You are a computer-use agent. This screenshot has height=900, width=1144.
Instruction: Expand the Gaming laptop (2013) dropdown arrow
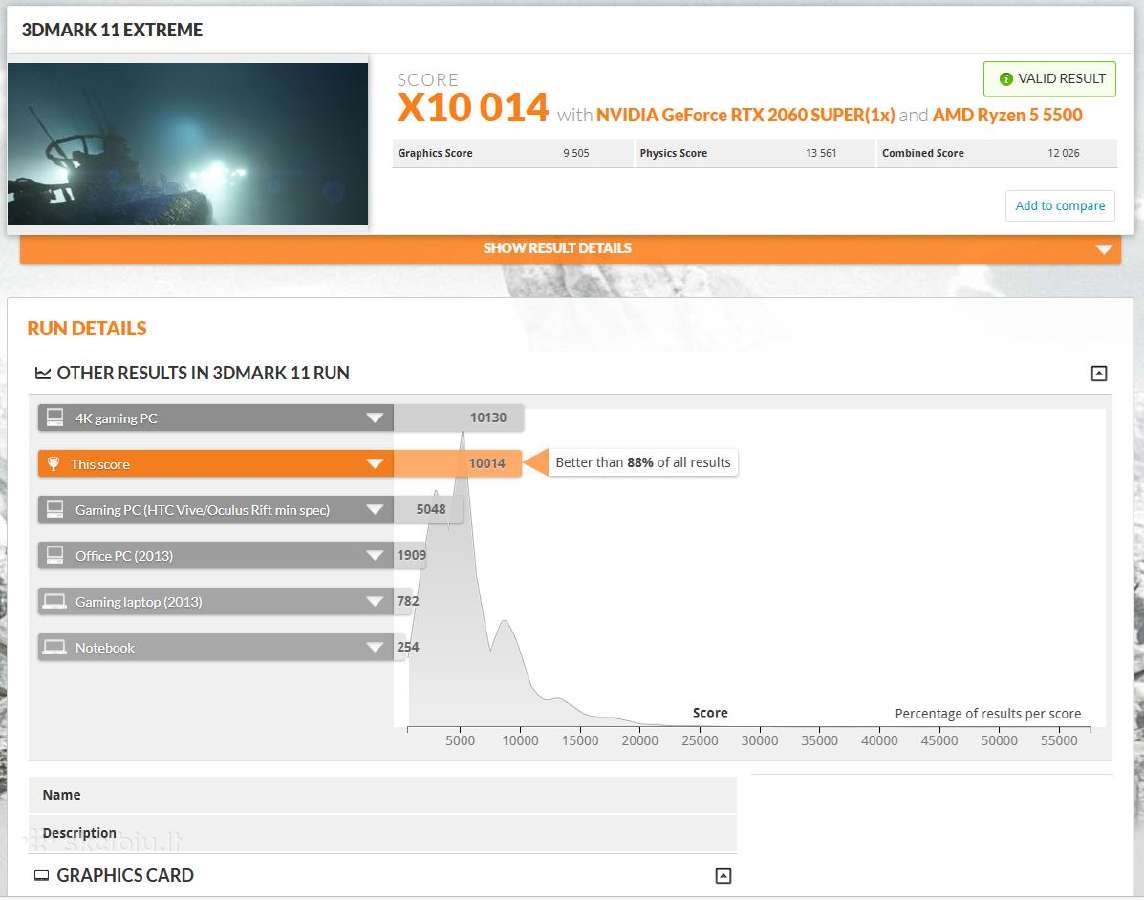(x=374, y=602)
